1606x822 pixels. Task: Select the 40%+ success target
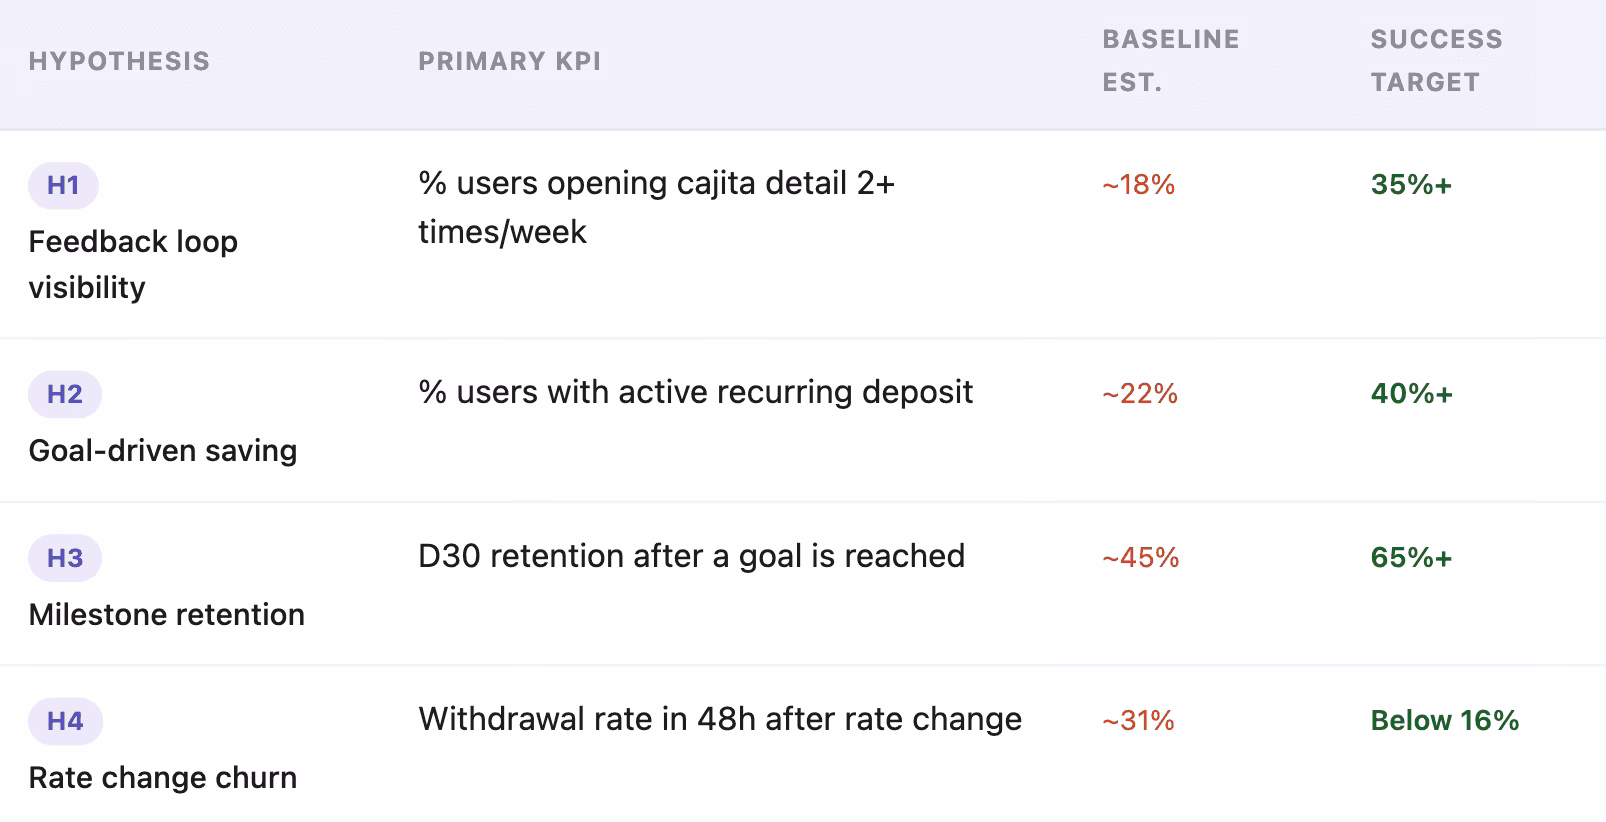point(1411,394)
